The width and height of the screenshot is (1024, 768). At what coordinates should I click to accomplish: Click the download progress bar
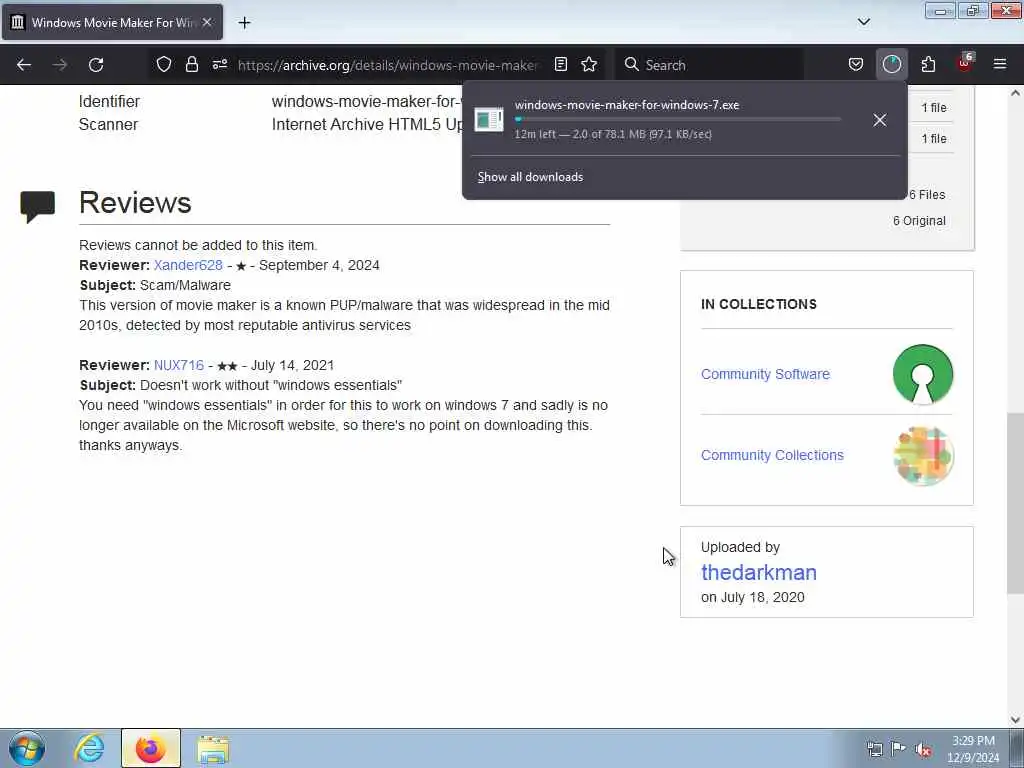tap(678, 120)
